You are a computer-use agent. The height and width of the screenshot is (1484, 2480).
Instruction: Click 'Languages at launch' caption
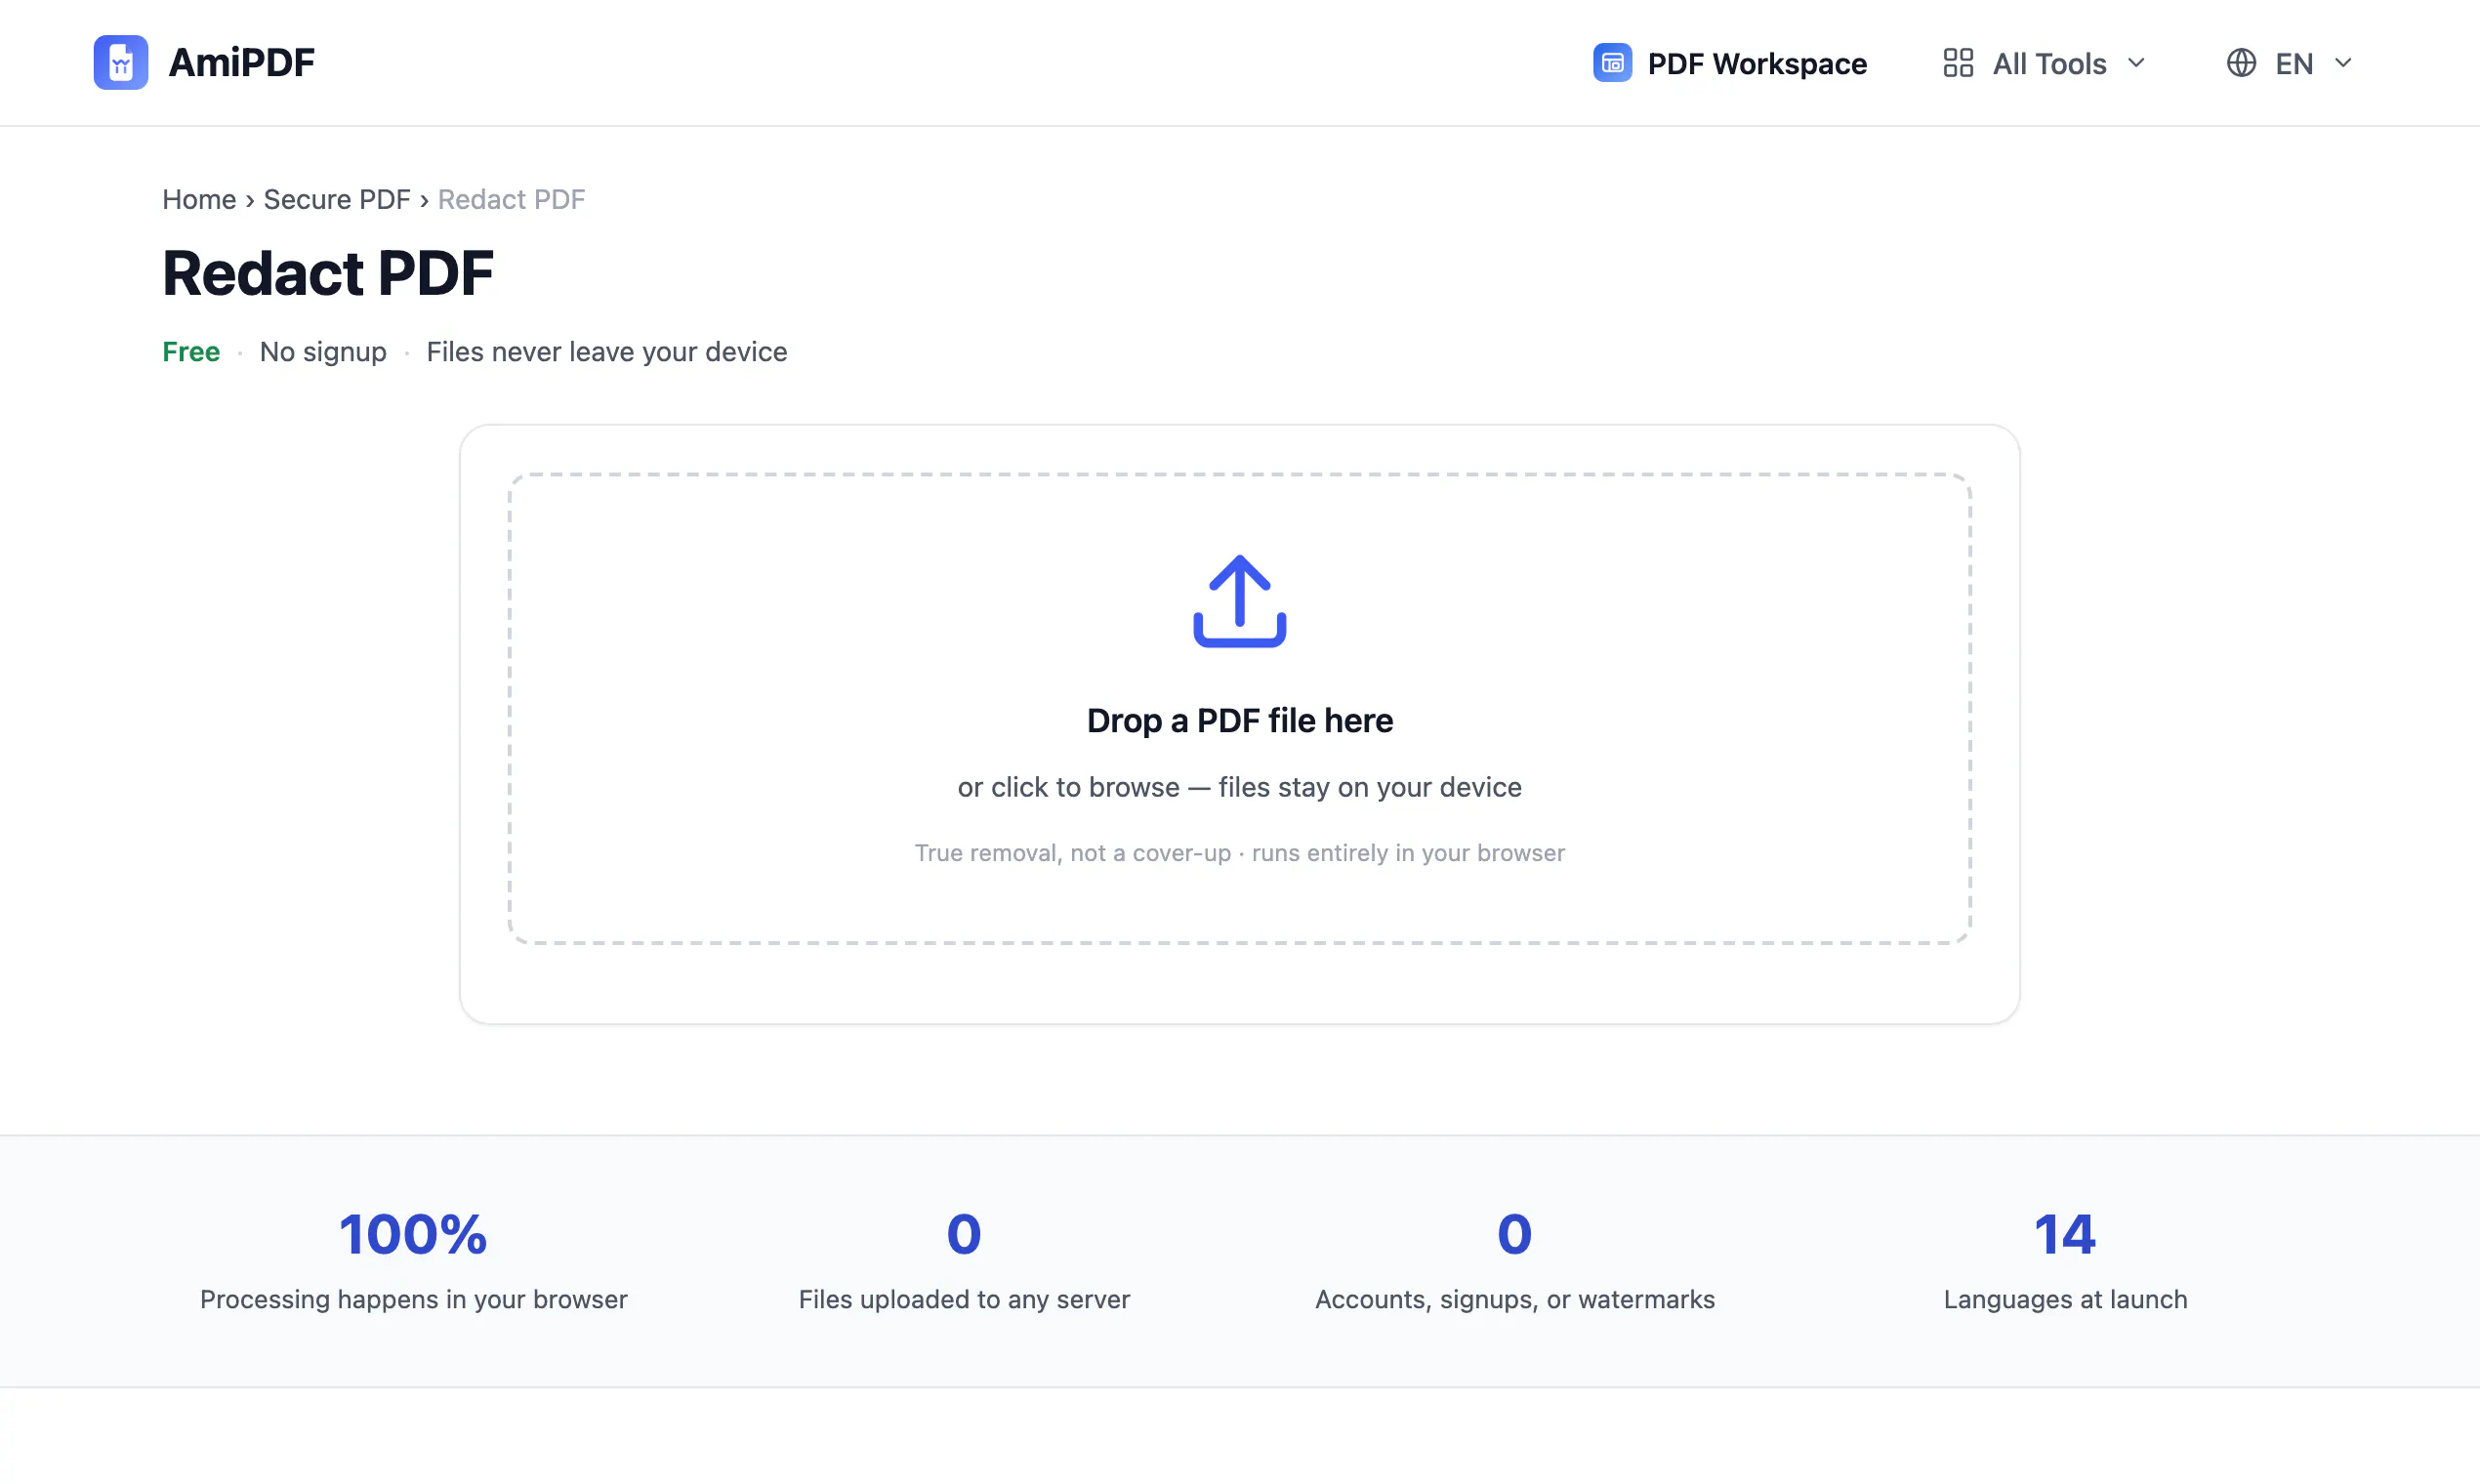coord(2065,1299)
